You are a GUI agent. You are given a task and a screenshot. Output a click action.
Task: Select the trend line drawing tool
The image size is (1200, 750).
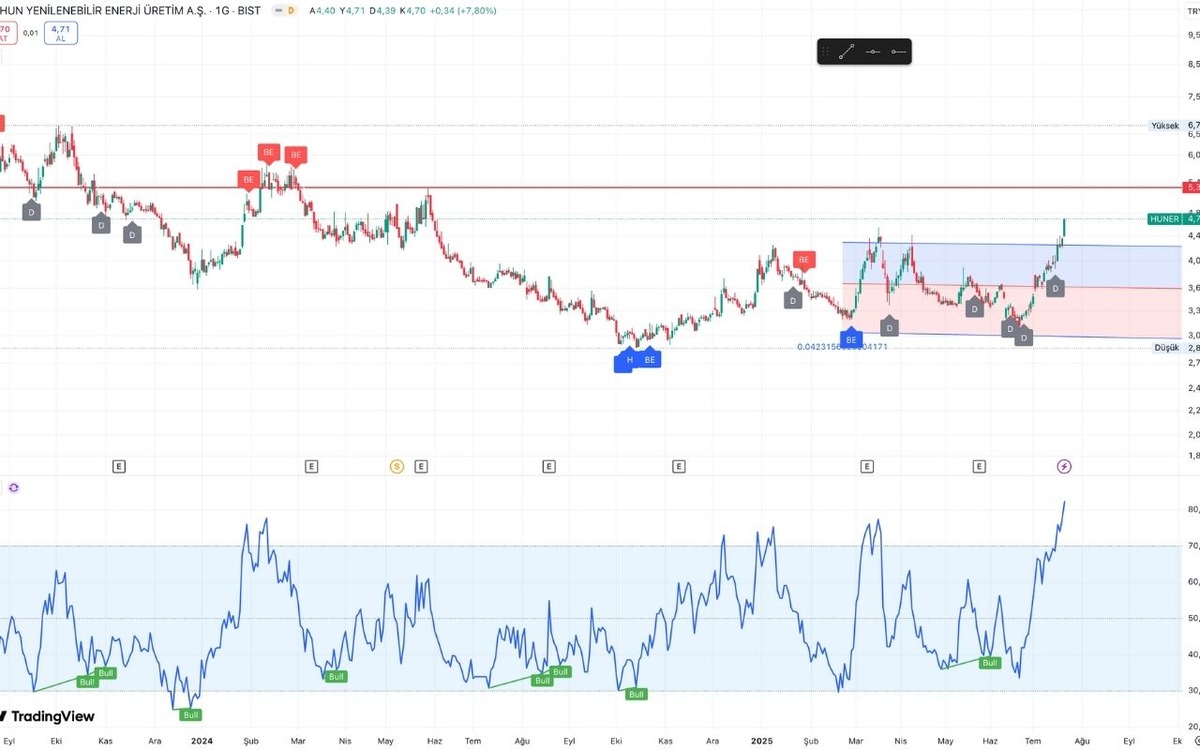pos(846,52)
